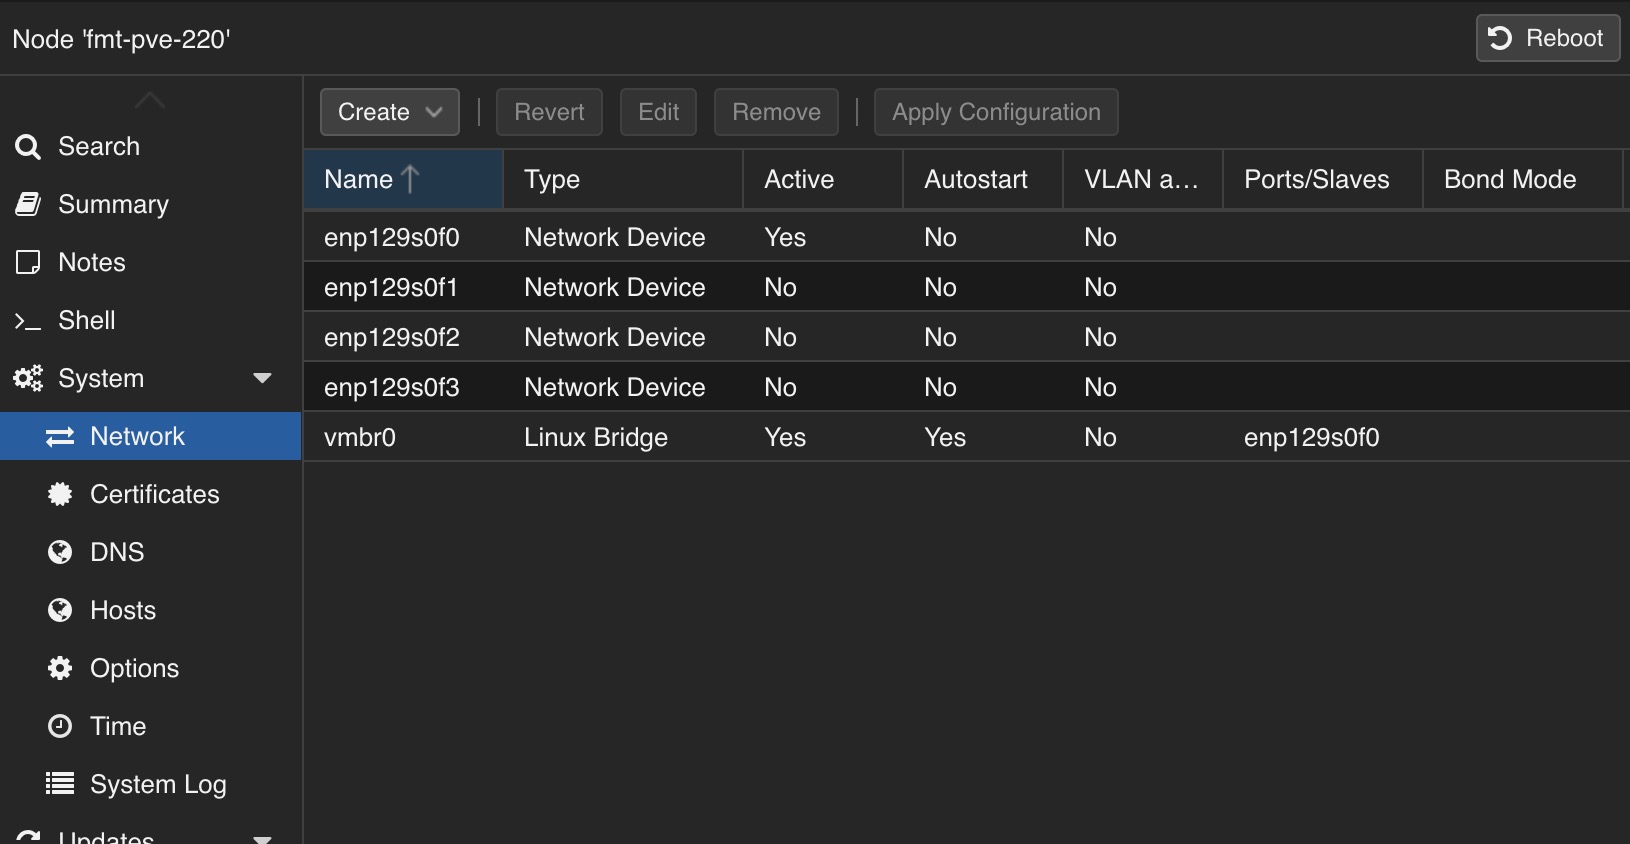Select Network in the sidebar menu
The image size is (1630, 844).
point(137,436)
